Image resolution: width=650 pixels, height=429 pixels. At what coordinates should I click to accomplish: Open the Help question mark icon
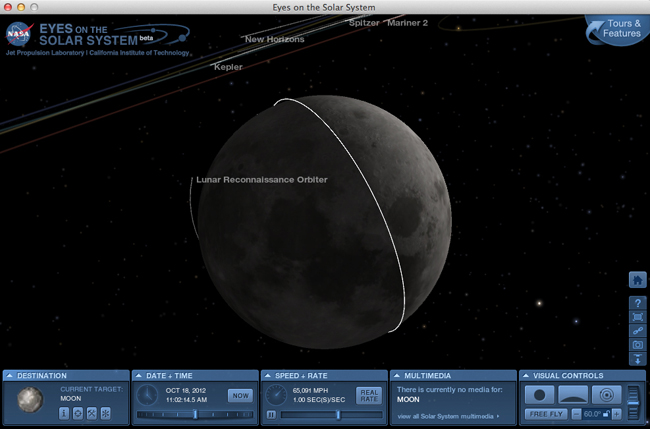click(638, 303)
